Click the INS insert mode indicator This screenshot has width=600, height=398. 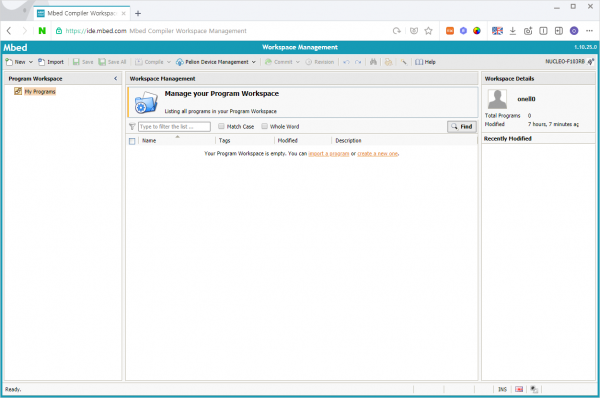click(502, 390)
